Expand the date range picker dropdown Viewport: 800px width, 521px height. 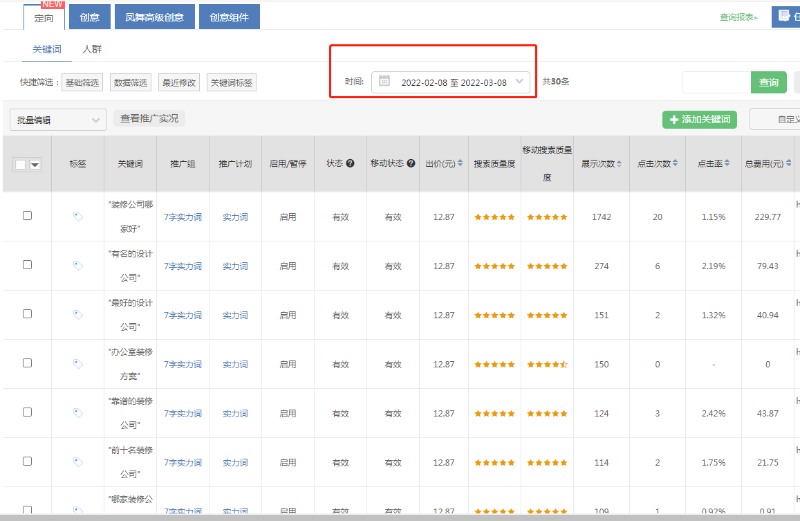520,82
